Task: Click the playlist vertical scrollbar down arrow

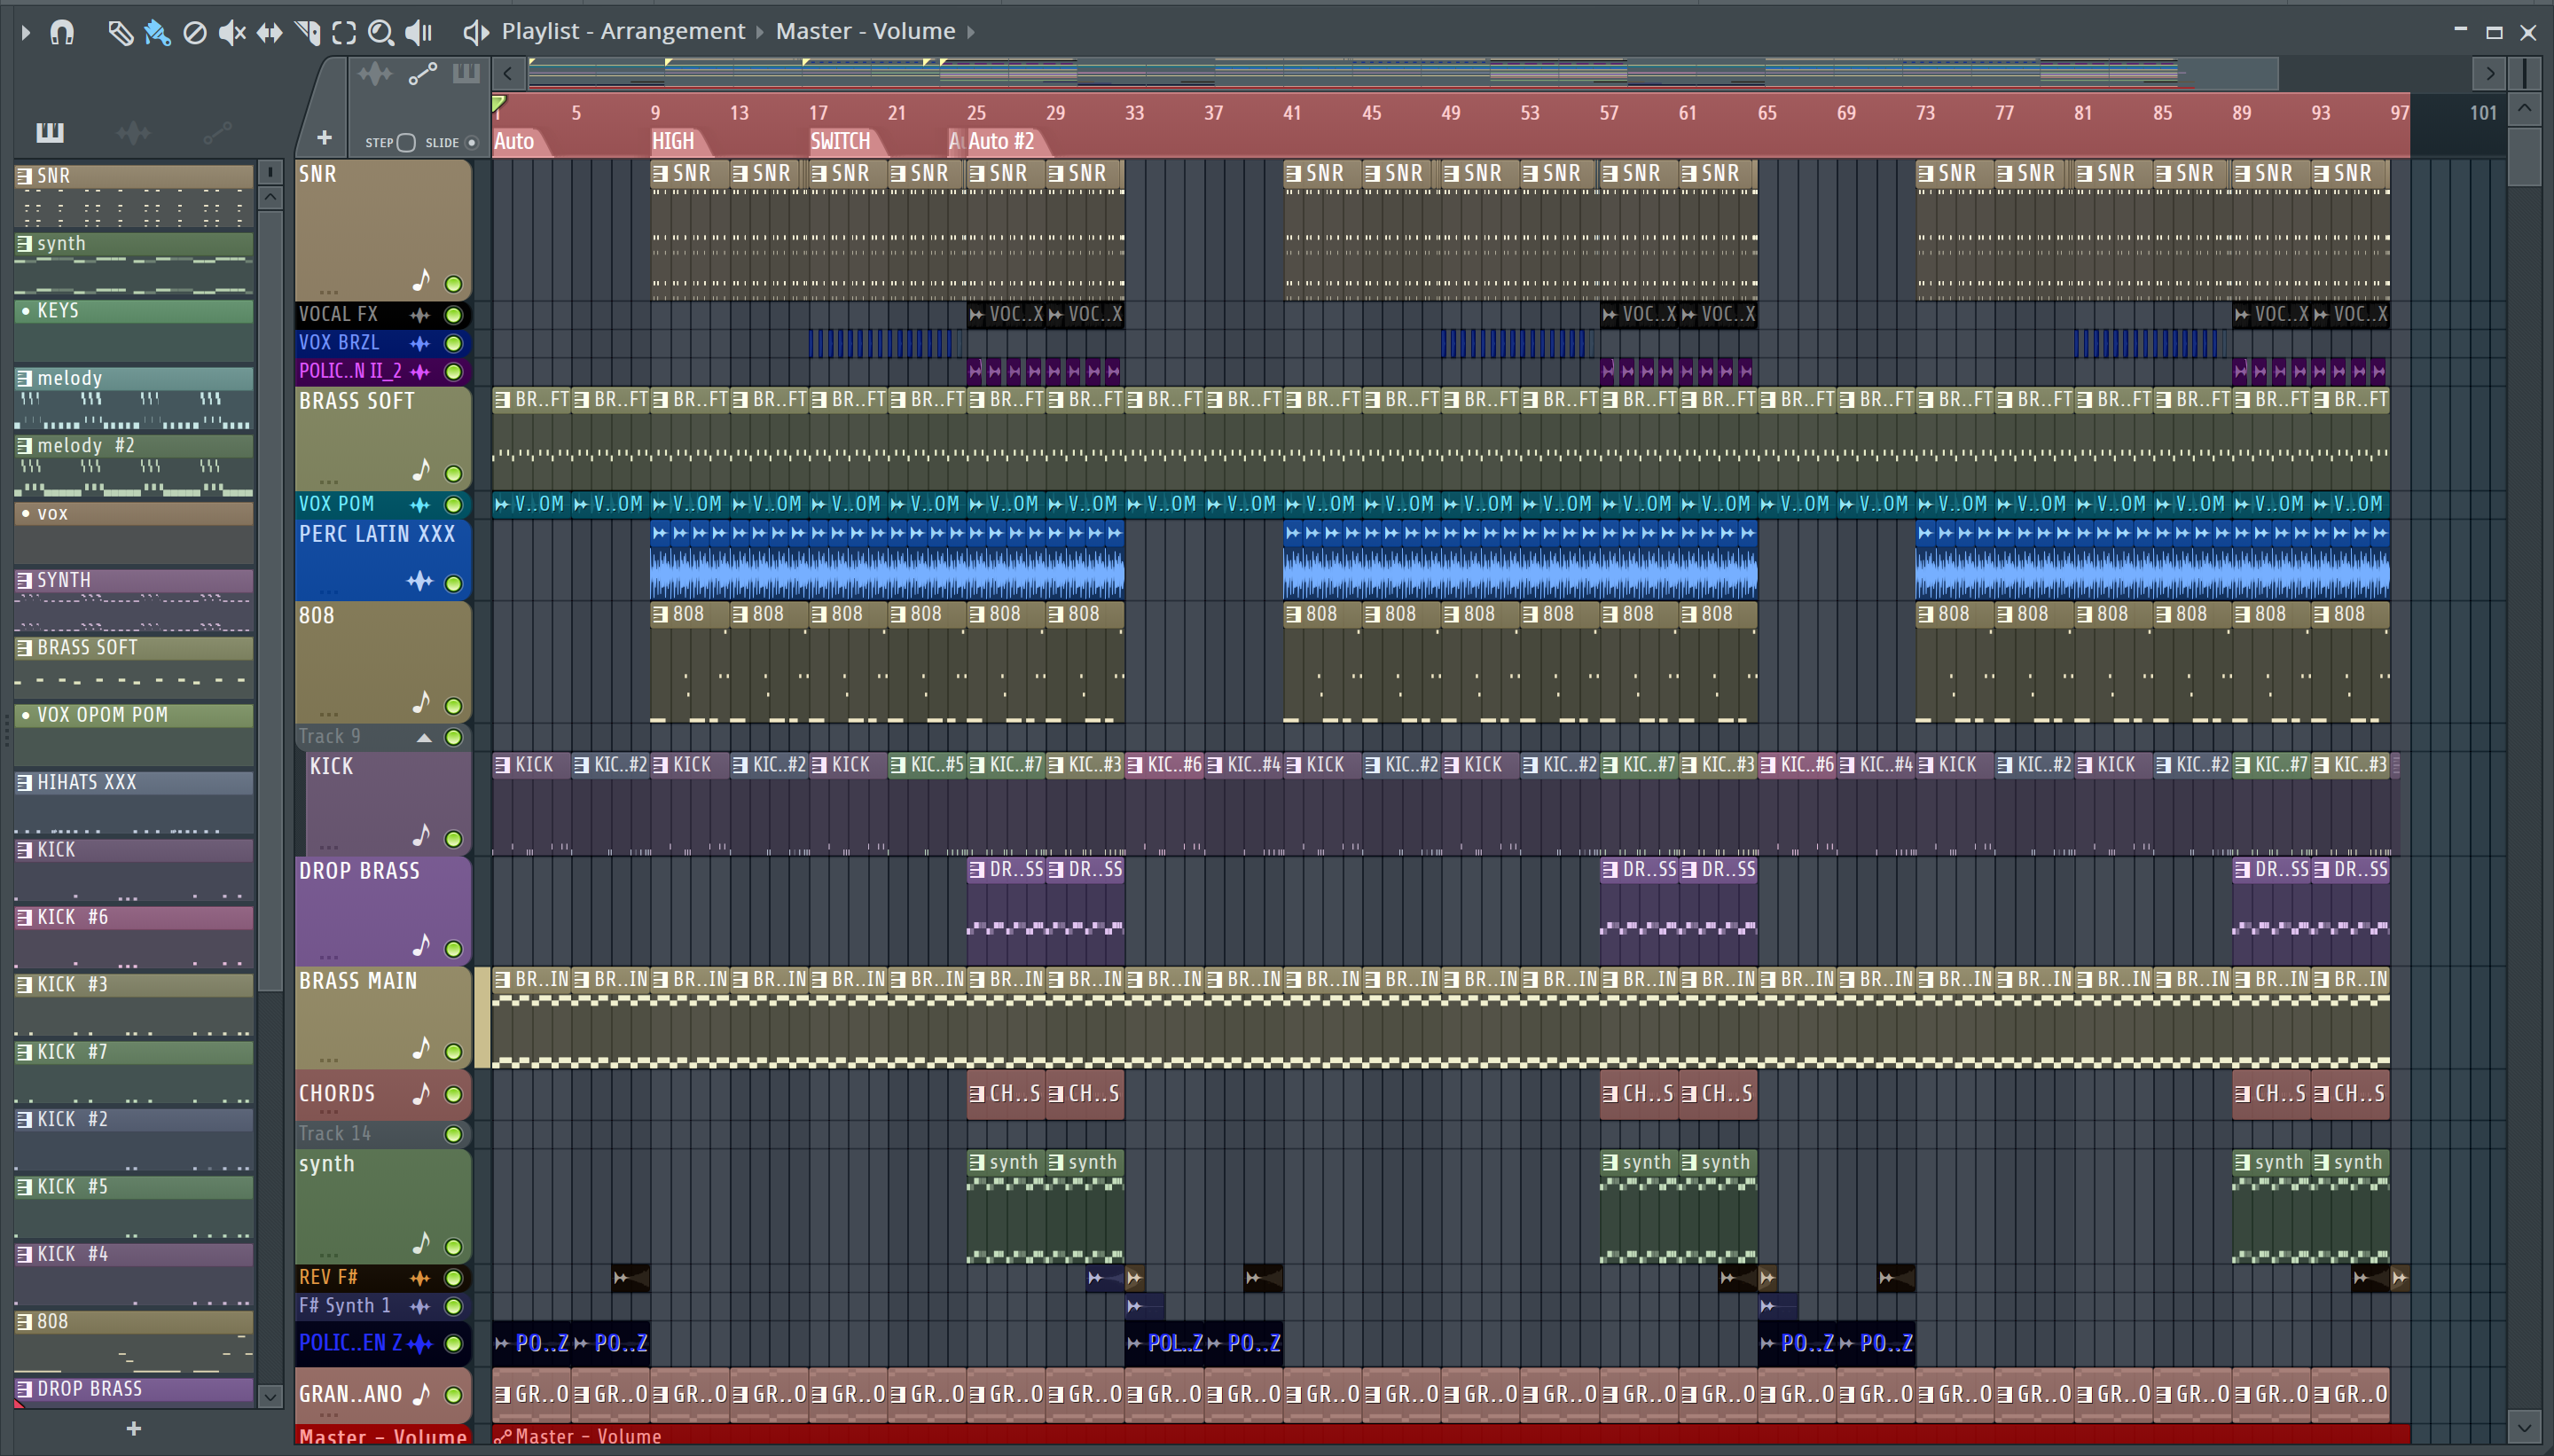Action: click(2524, 1426)
